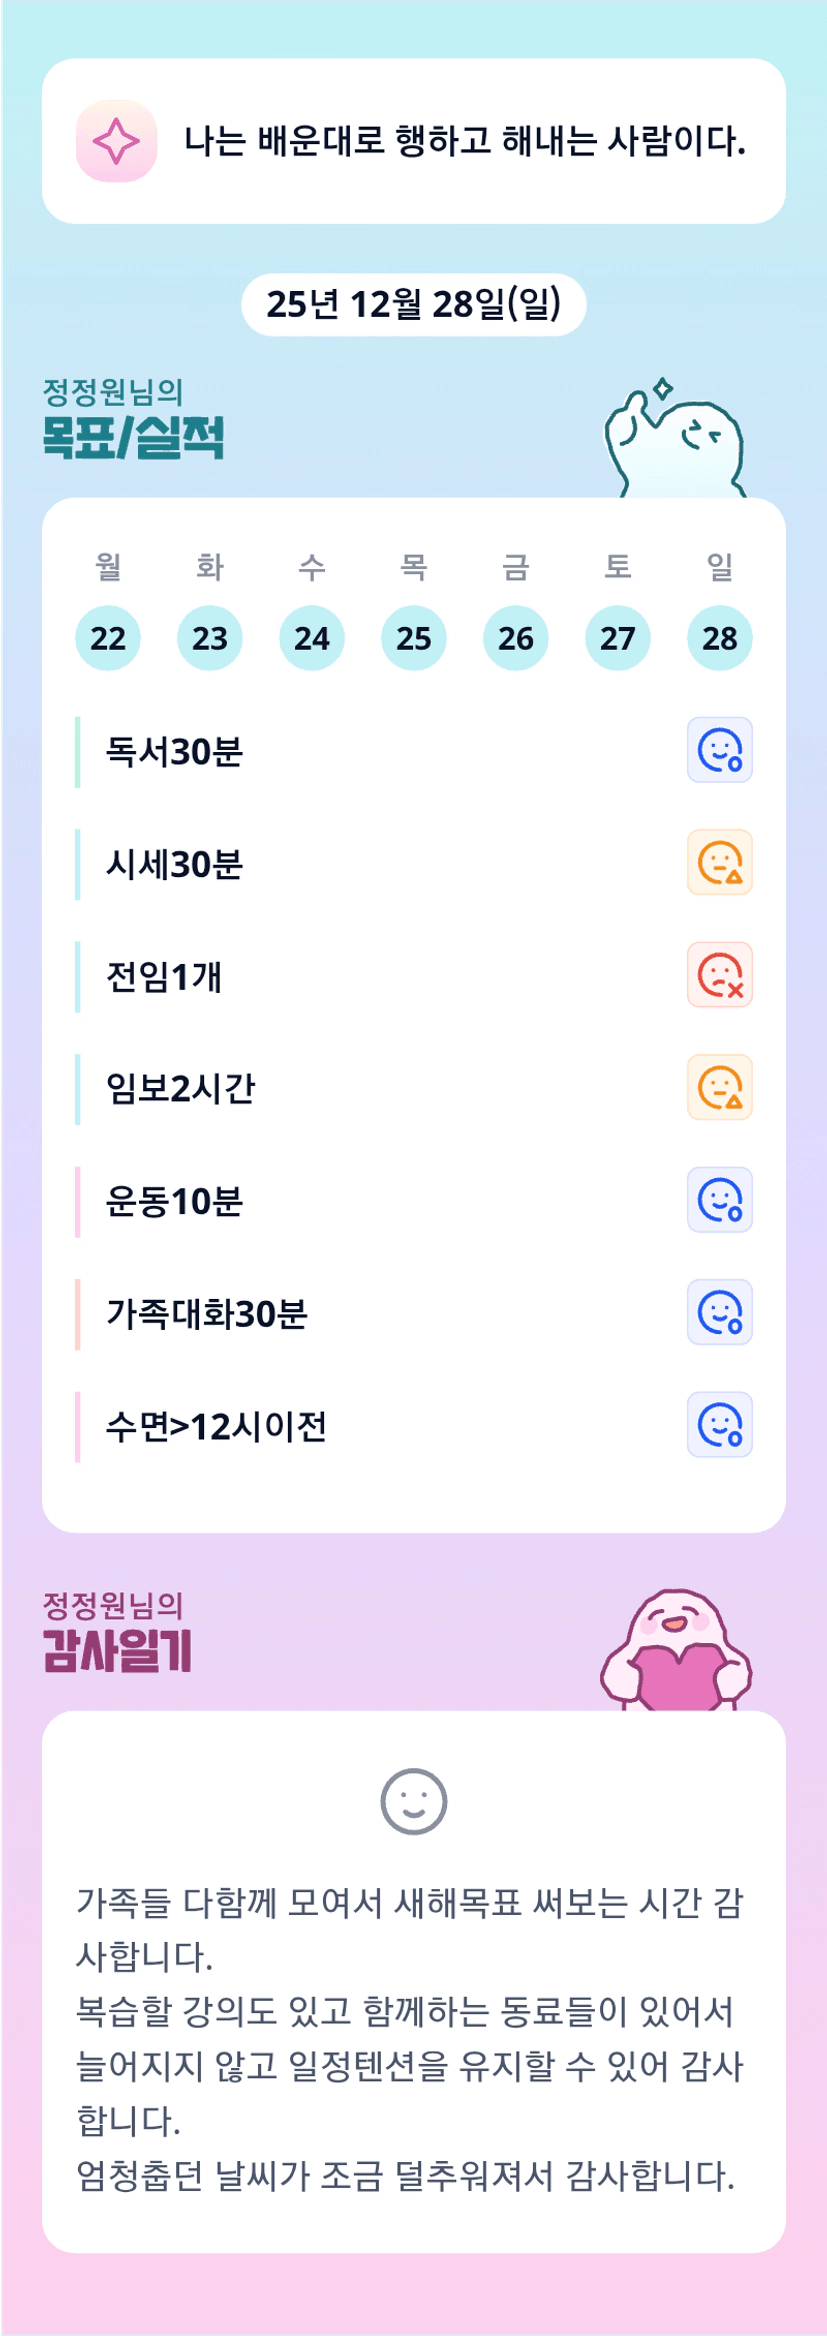Click the 가족대화30분 blue smiley status icon

(719, 1312)
